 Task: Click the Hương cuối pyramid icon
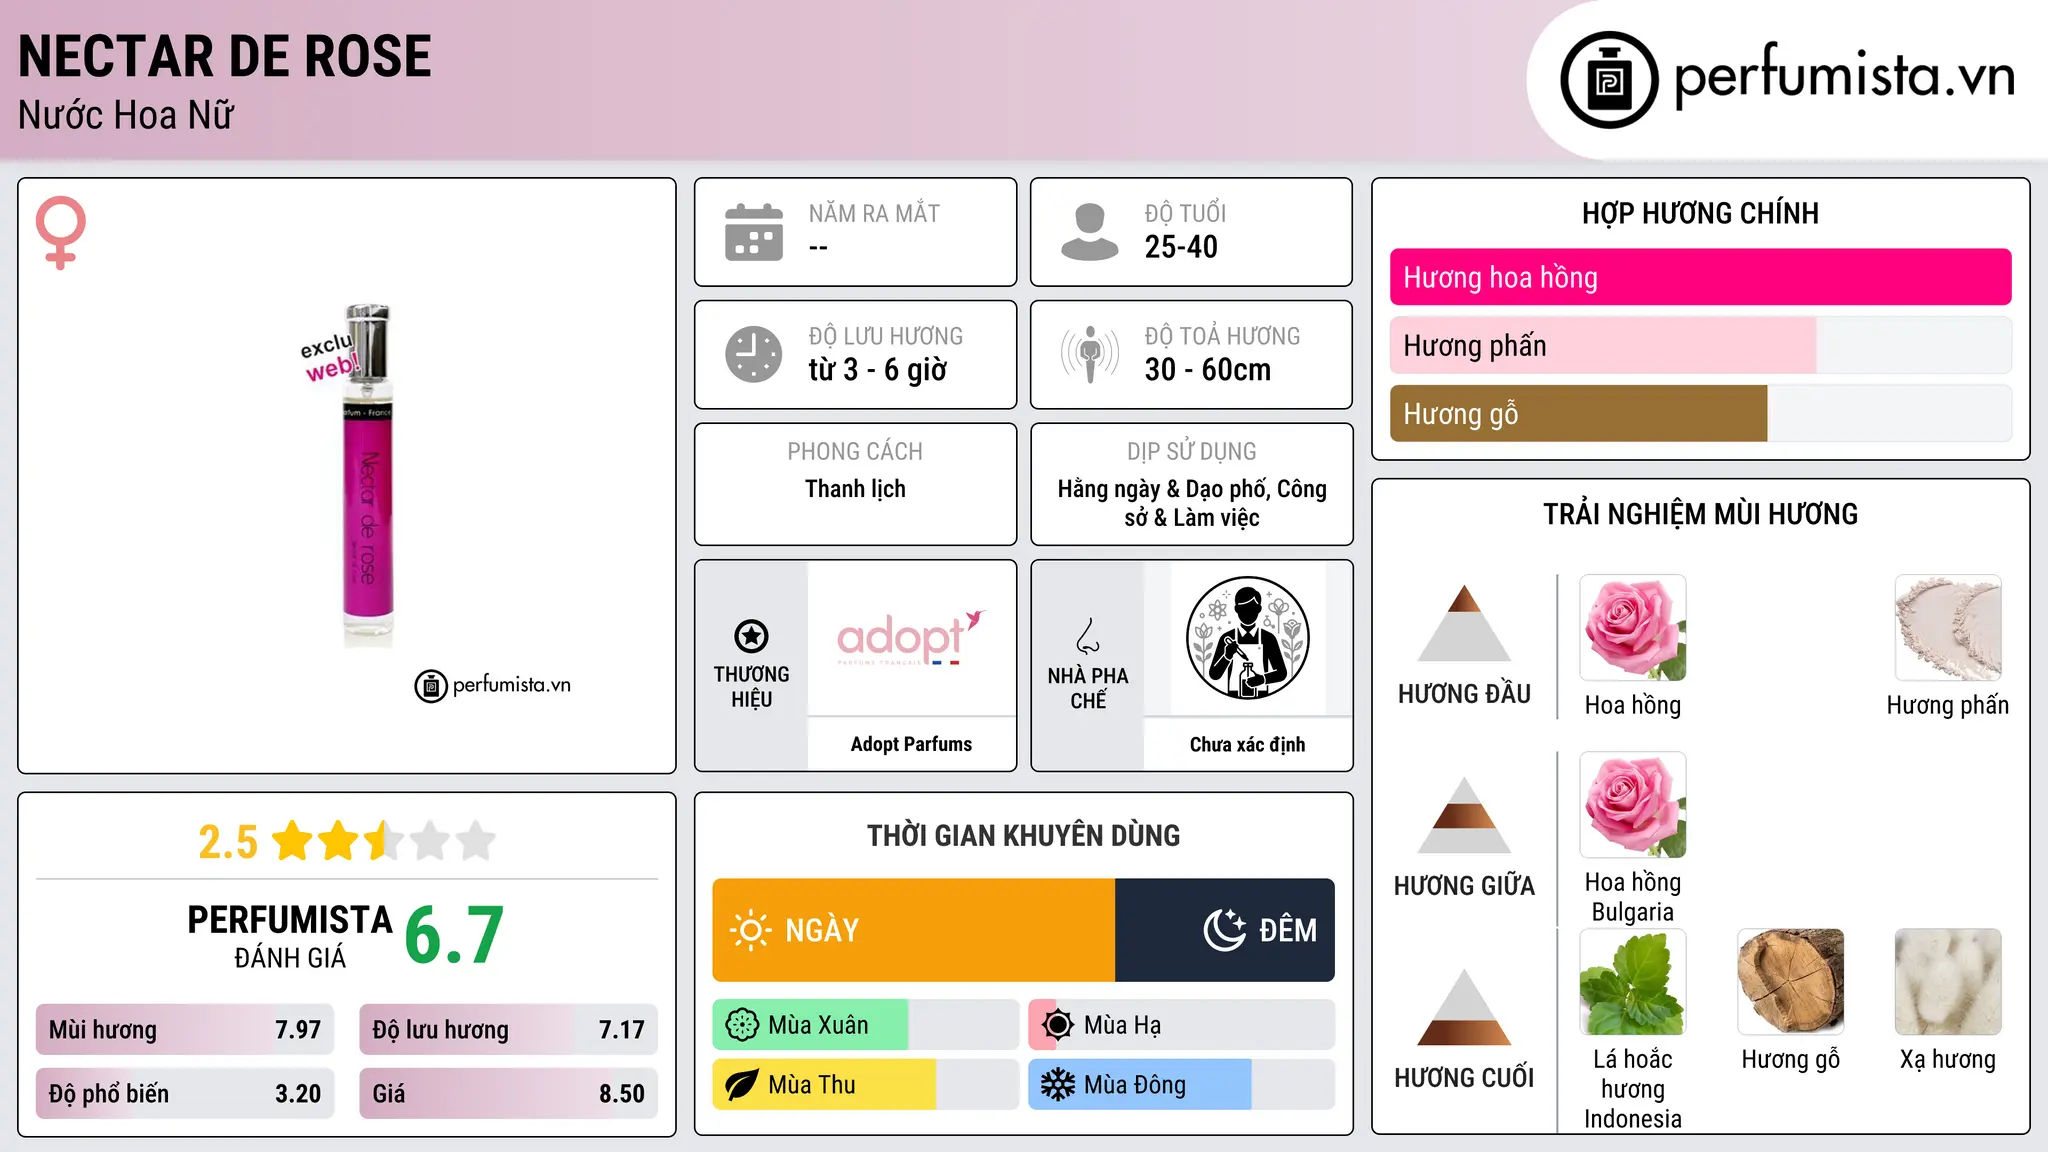(x=1464, y=1007)
